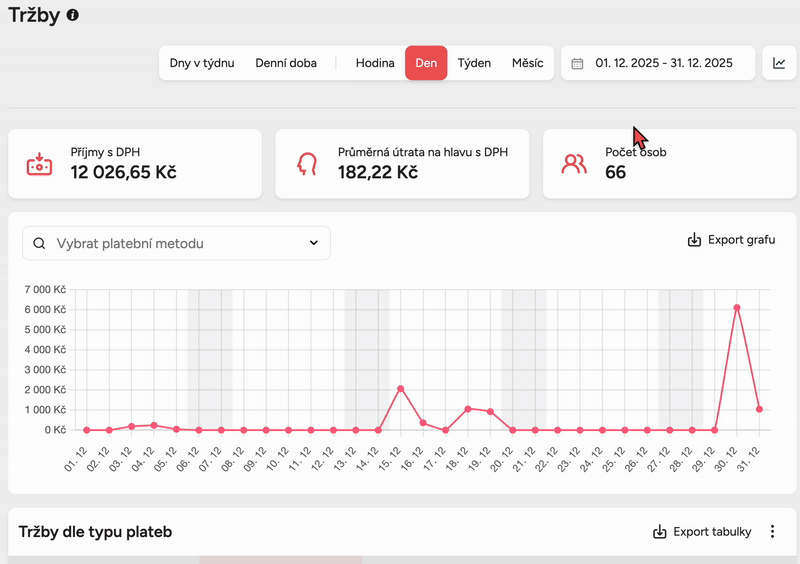
Task: Click the magnifier icon in payment method field
Action: 40,243
